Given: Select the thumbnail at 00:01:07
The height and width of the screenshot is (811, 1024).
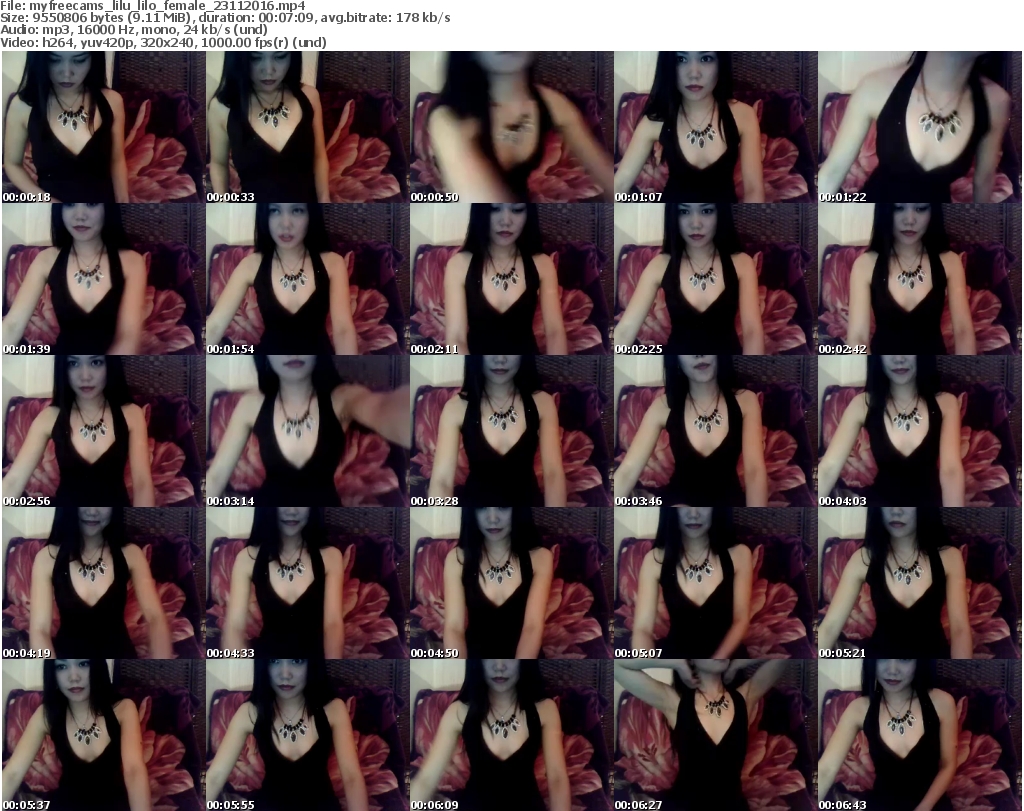Looking at the screenshot, I should click(x=716, y=127).
